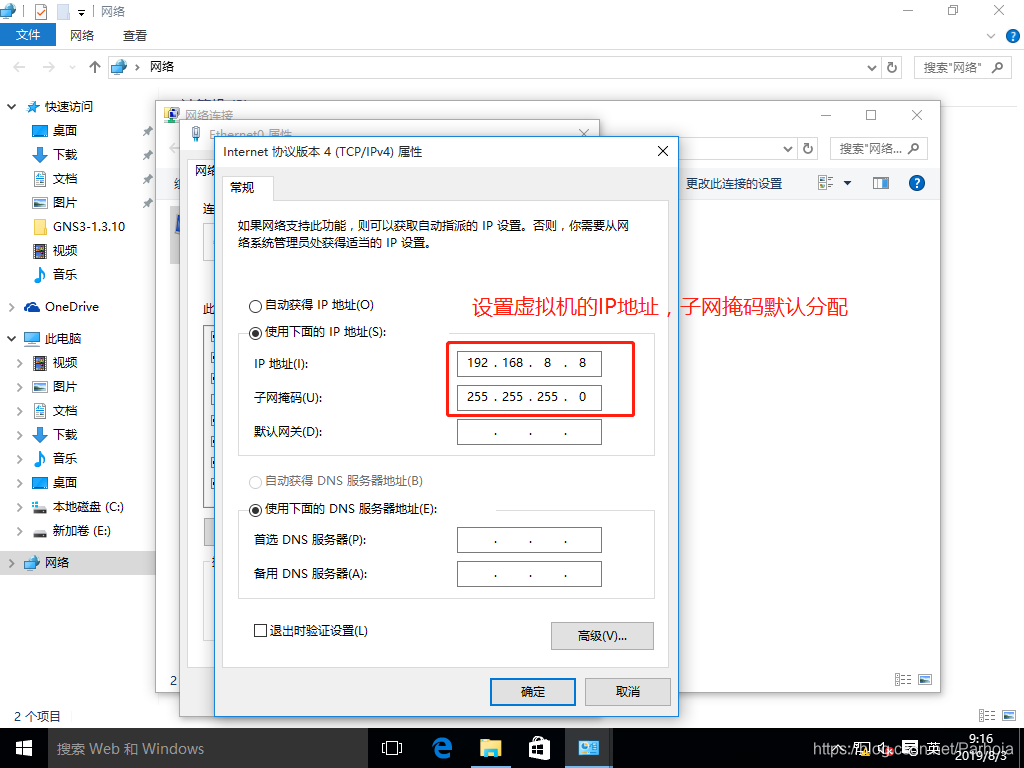Screen dimensions: 1024x768
Task: Cancel with the 取消 button
Action: [x=628, y=692]
